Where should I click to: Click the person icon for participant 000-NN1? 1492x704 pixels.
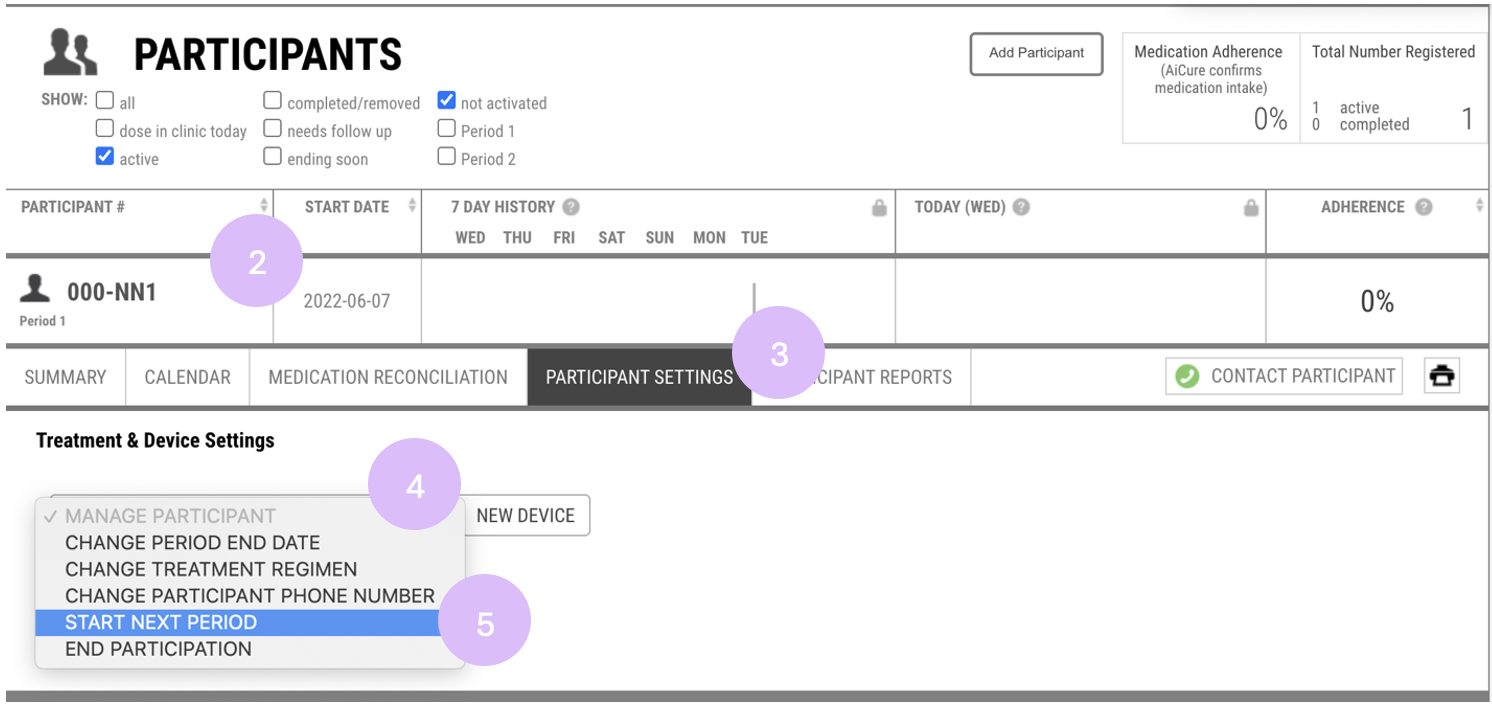(35, 290)
